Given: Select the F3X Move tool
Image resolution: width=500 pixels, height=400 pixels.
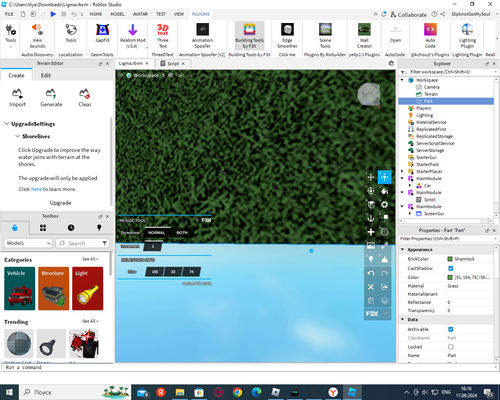Looking at the screenshot, I should (371, 177).
